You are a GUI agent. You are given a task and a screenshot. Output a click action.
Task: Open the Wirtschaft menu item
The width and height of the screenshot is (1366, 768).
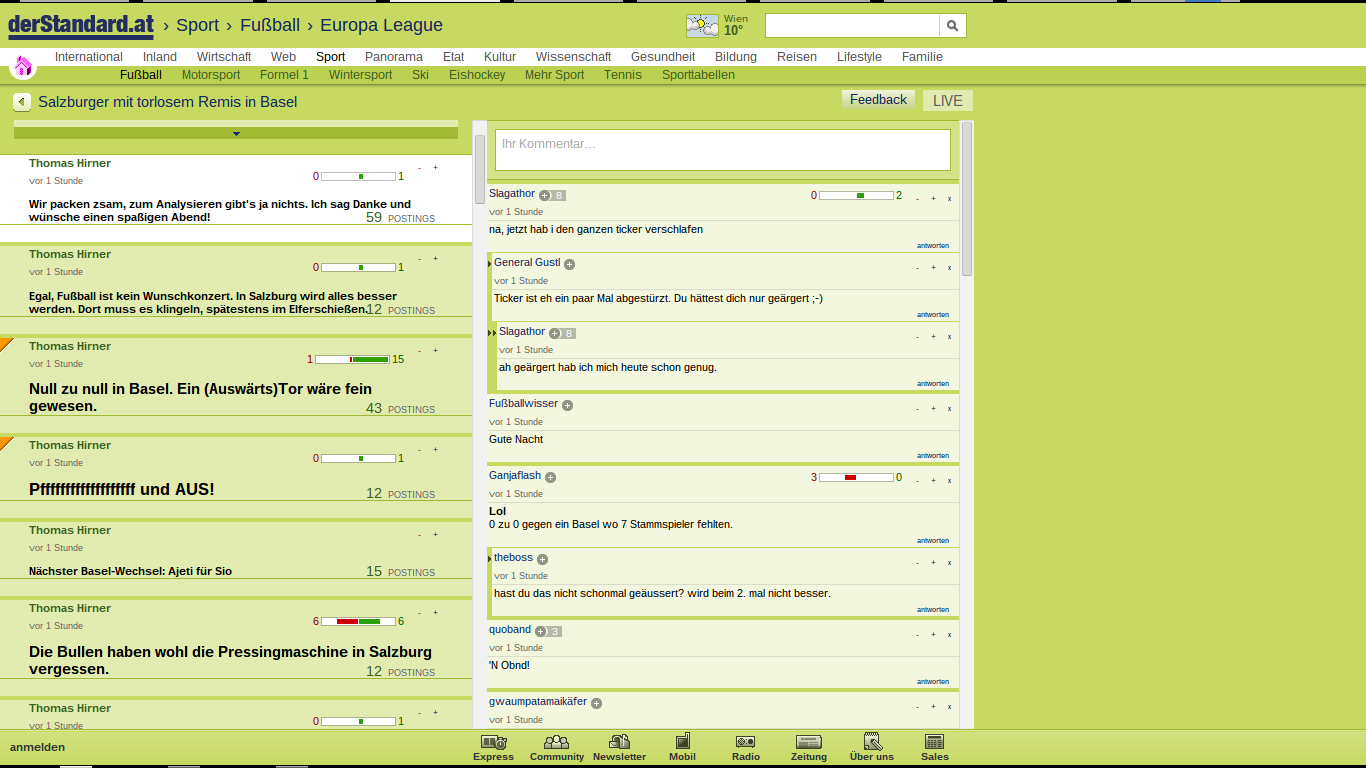(224, 57)
